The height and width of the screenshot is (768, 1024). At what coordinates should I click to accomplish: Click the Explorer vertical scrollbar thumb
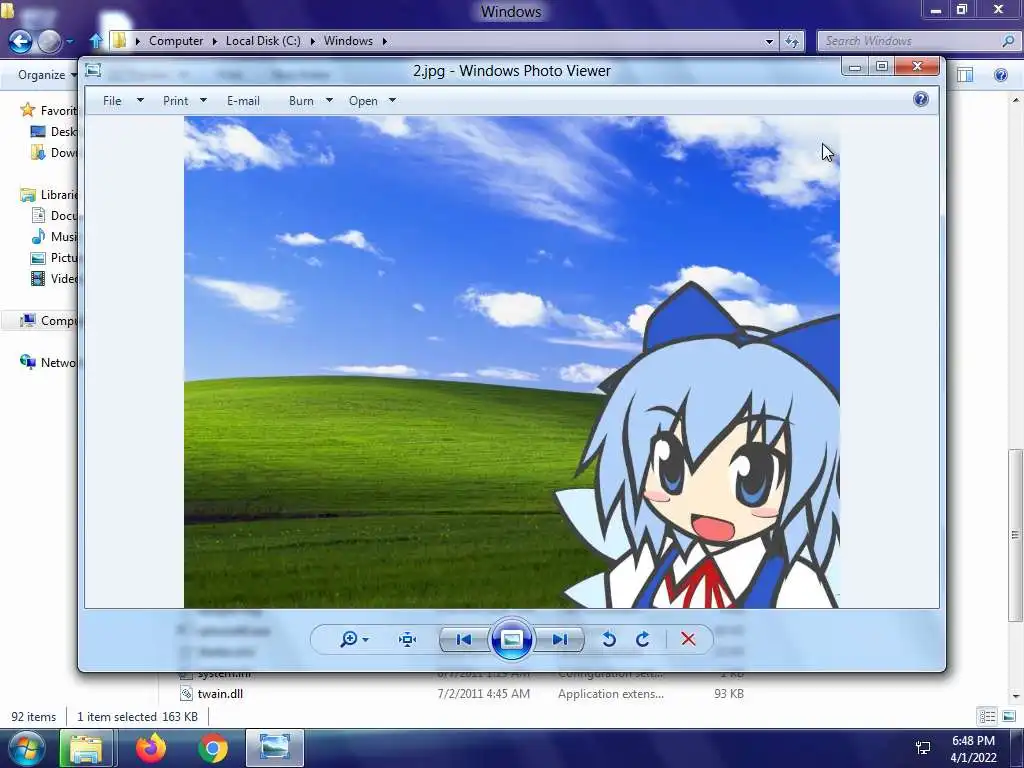(x=1014, y=534)
